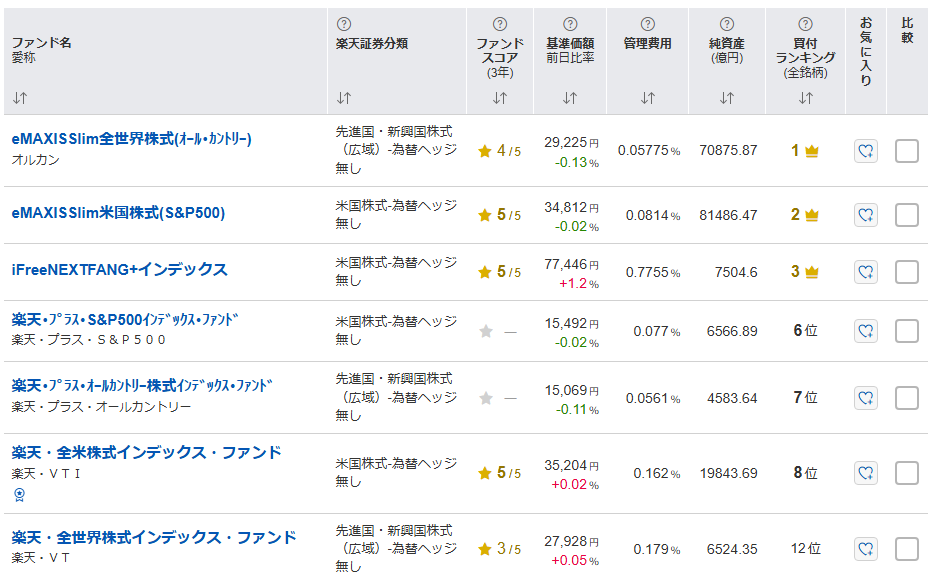Image resolution: width=933 pixels, height=581 pixels.
Task: Open 楽天・プラス・S&P500インデックス・ファンド page
Action: (x=125, y=320)
